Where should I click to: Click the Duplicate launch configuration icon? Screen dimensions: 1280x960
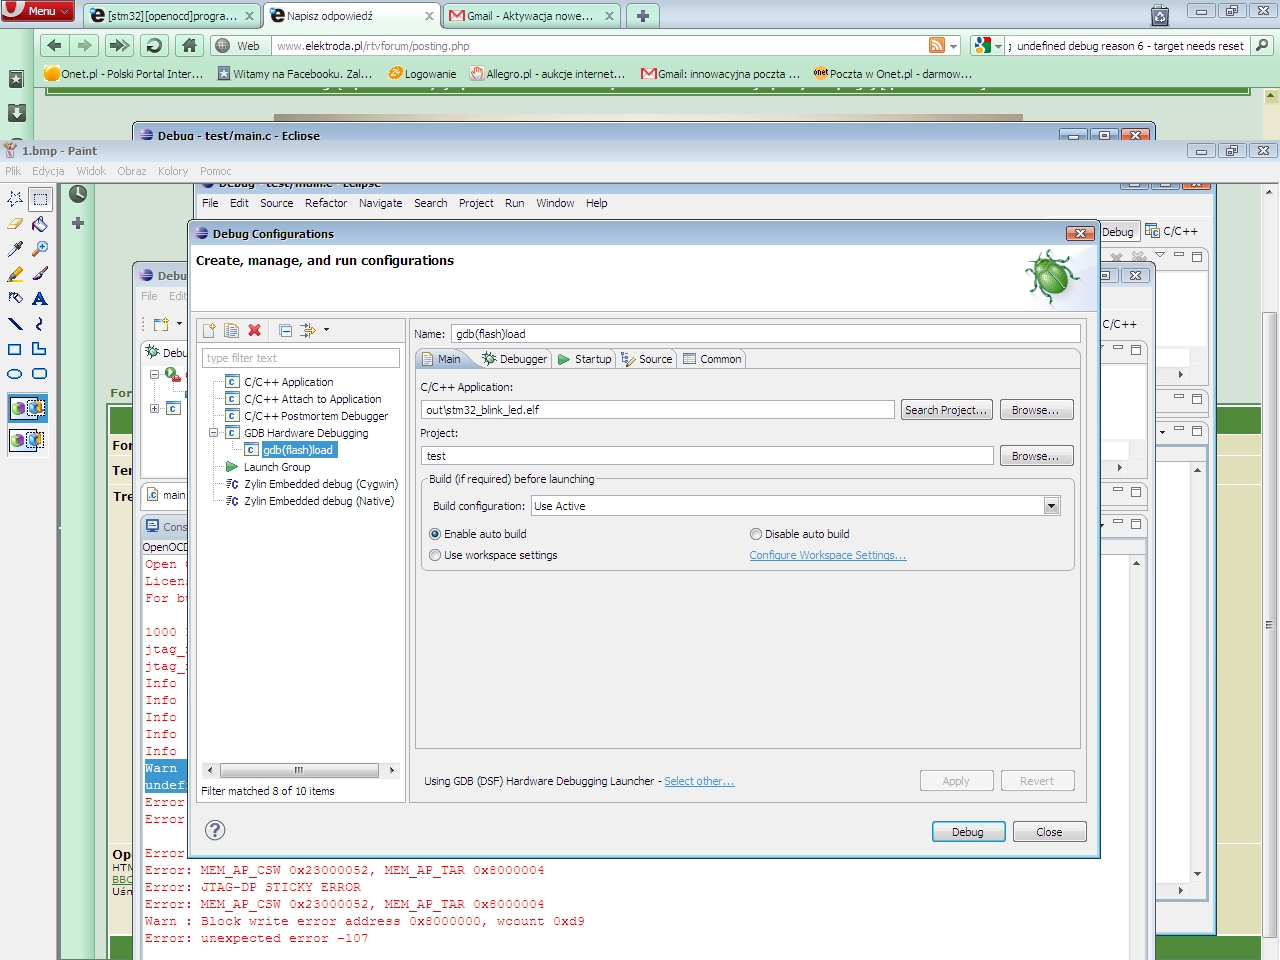tap(231, 331)
